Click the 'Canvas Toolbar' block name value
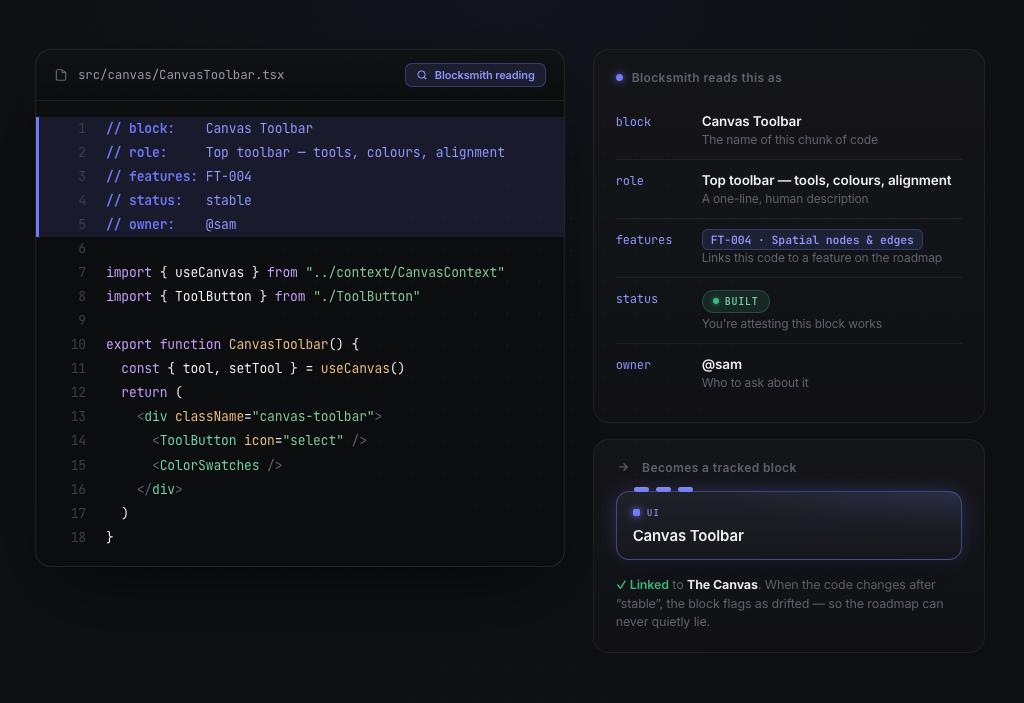This screenshot has height=703, width=1024. pyautogui.click(x=751, y=122)
